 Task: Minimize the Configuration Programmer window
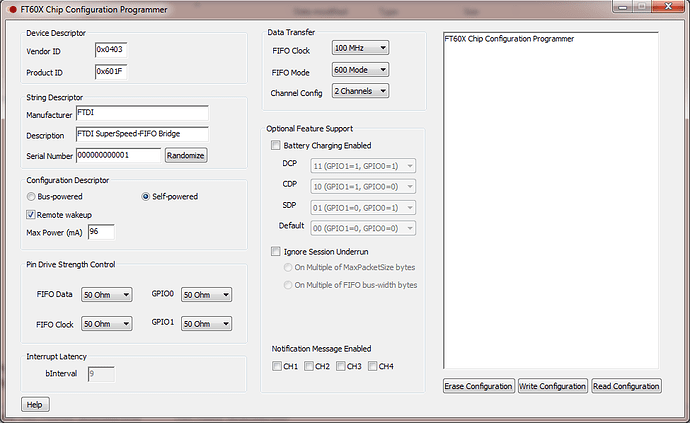coord(623,7)
